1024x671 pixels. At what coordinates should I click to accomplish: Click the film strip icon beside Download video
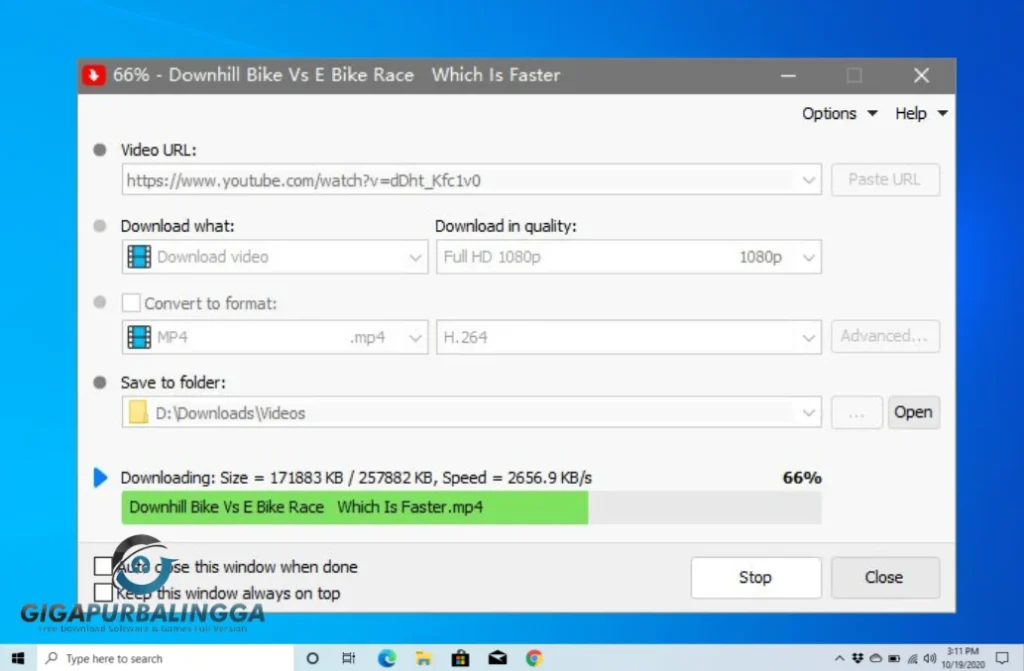tap(138, 257)
